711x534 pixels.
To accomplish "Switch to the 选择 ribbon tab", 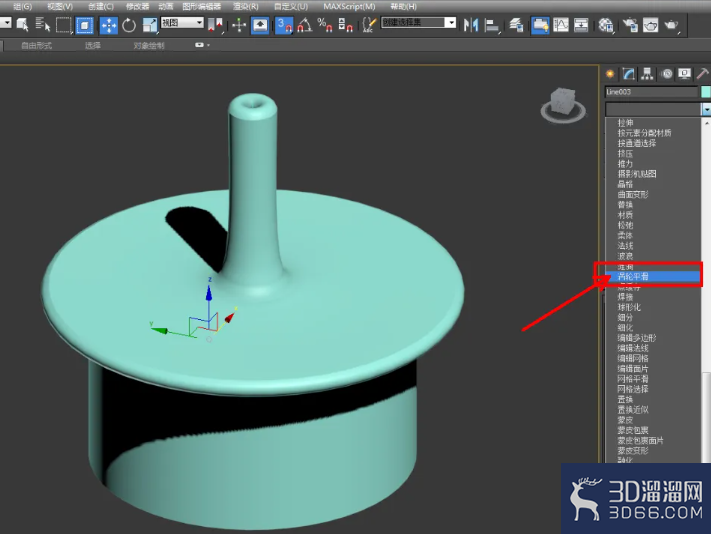I will (93, 45).
